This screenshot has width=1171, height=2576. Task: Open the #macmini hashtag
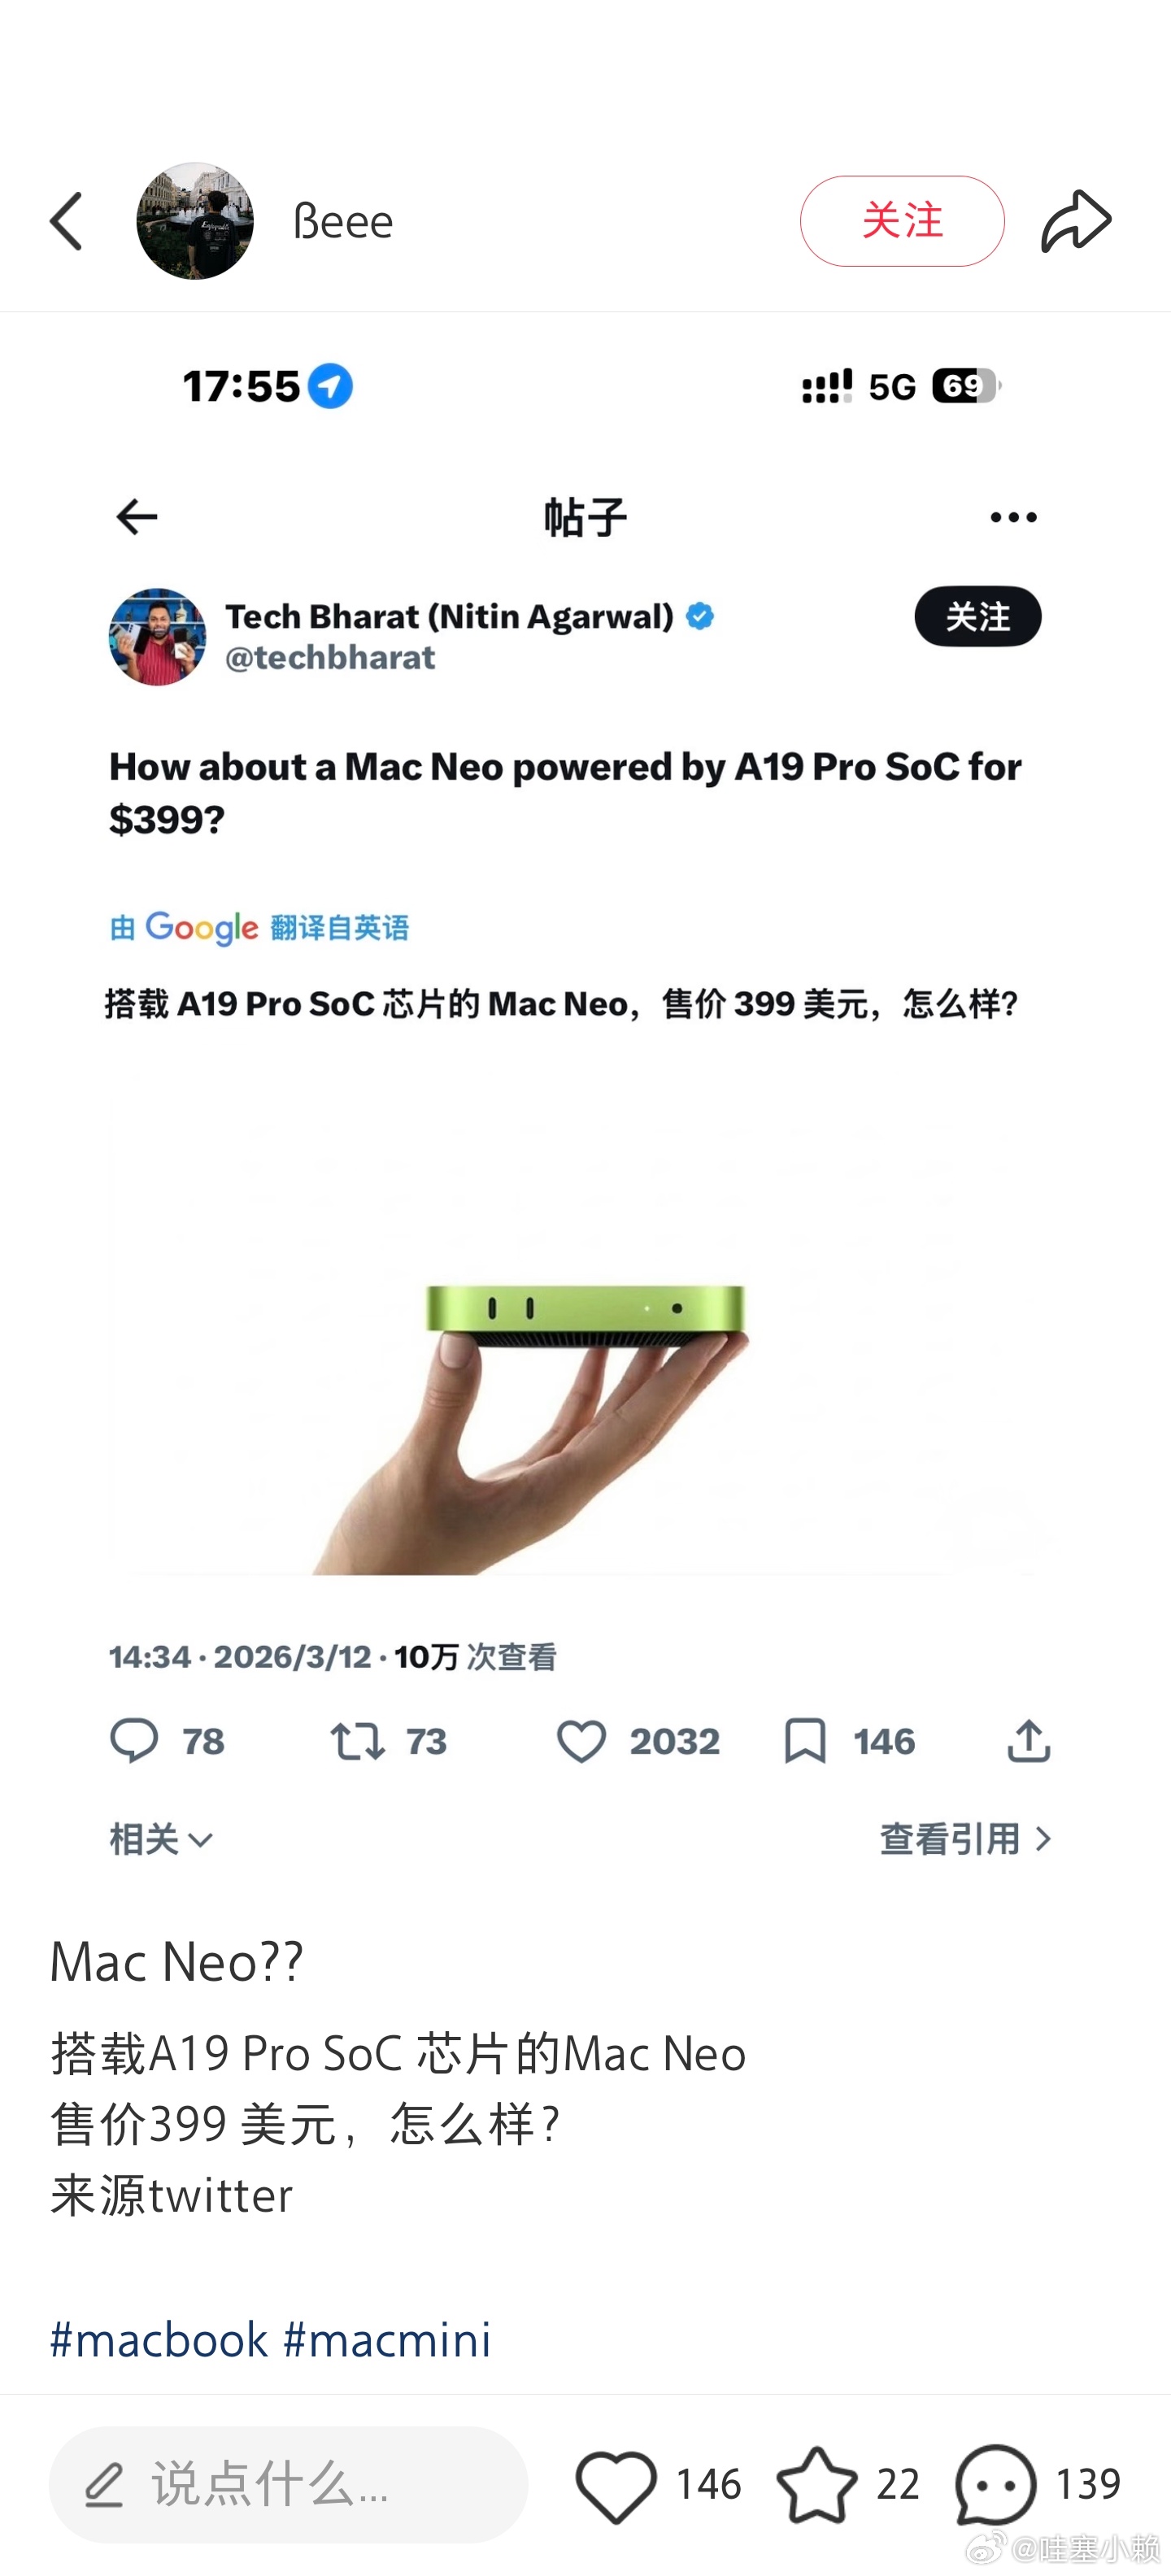[387, 2340]
